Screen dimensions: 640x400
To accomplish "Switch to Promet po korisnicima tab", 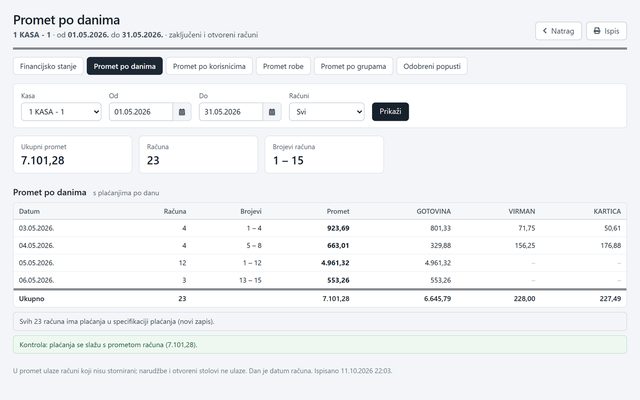I will click(x=209, y=66).
